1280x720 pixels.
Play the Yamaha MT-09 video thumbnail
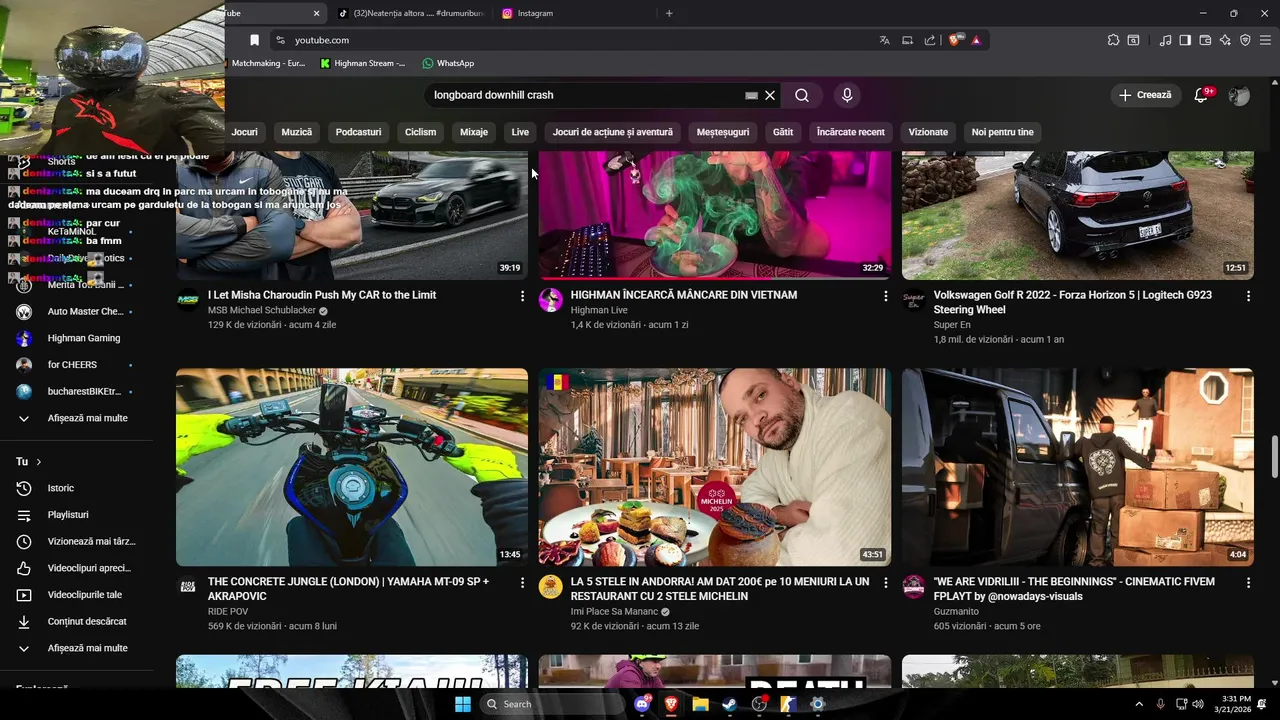click(352, 467)
